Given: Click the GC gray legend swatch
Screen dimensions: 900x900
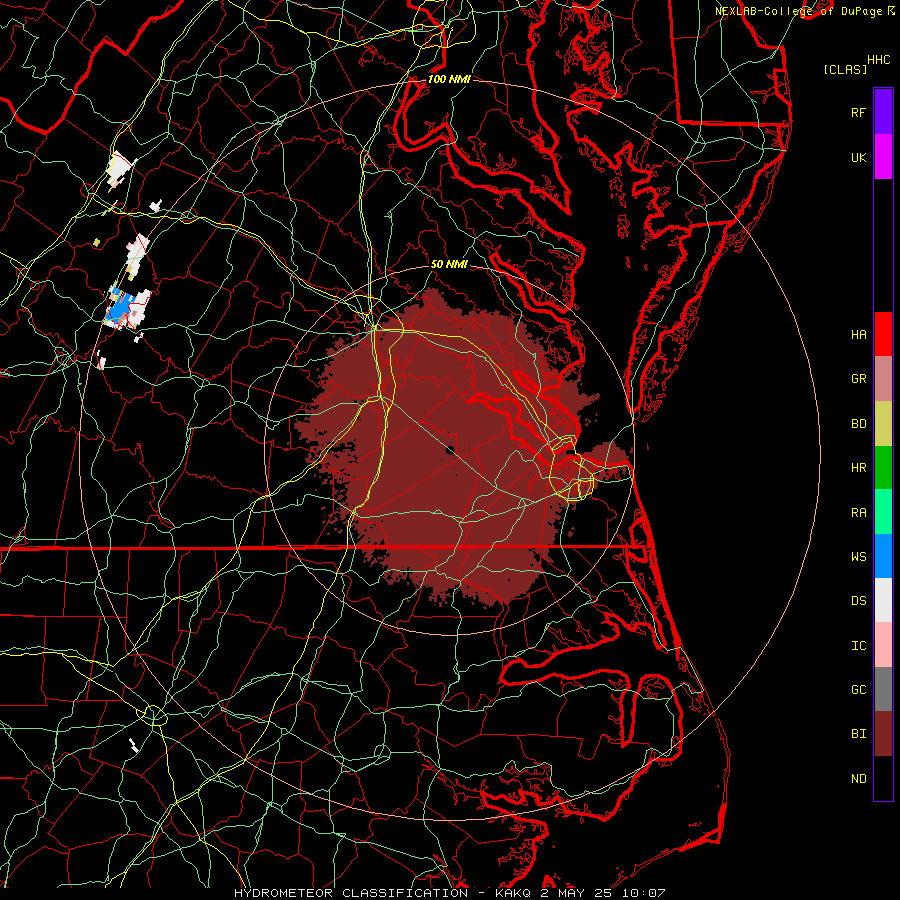Looking at the screenshot, I should pyautogui.click(x=883, y=689).
